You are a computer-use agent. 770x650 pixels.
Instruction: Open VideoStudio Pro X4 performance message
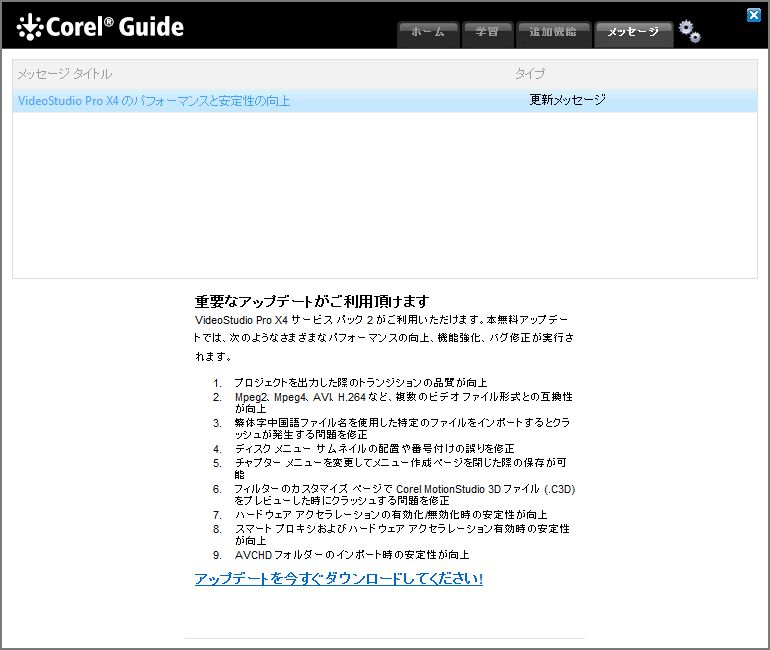(x=154, y=101)
